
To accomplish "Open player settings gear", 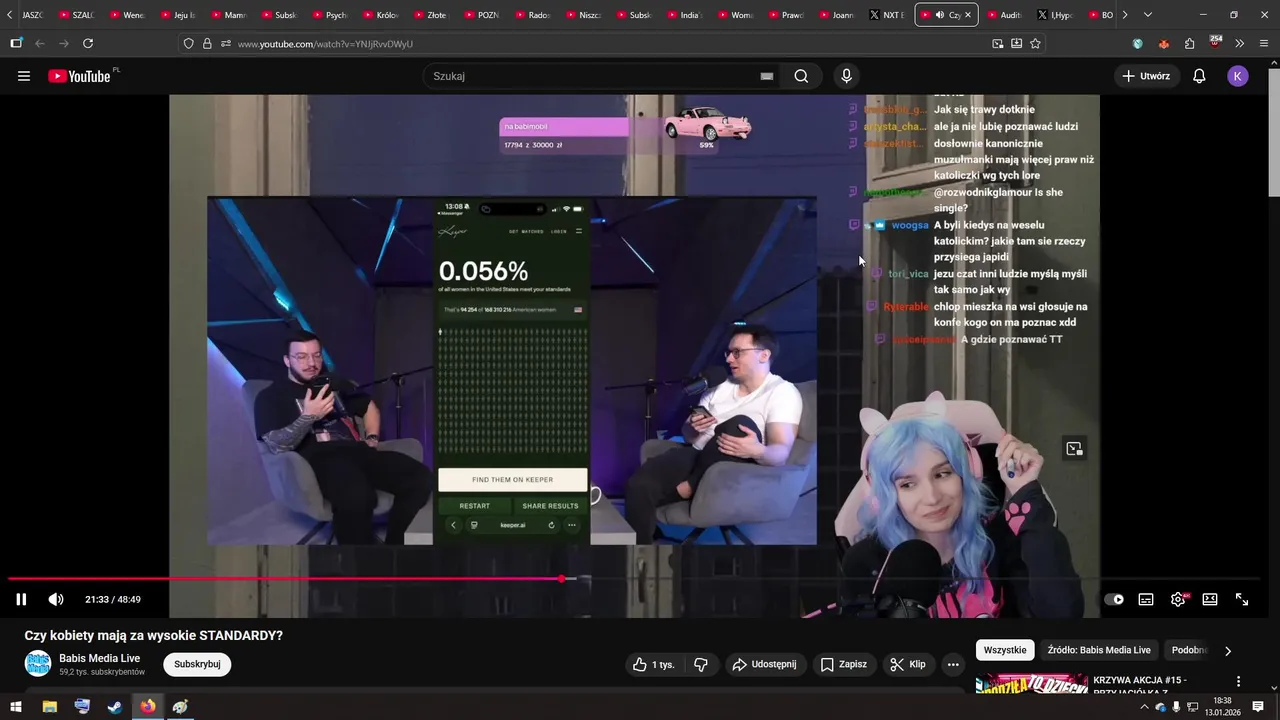I will 1178,599.
